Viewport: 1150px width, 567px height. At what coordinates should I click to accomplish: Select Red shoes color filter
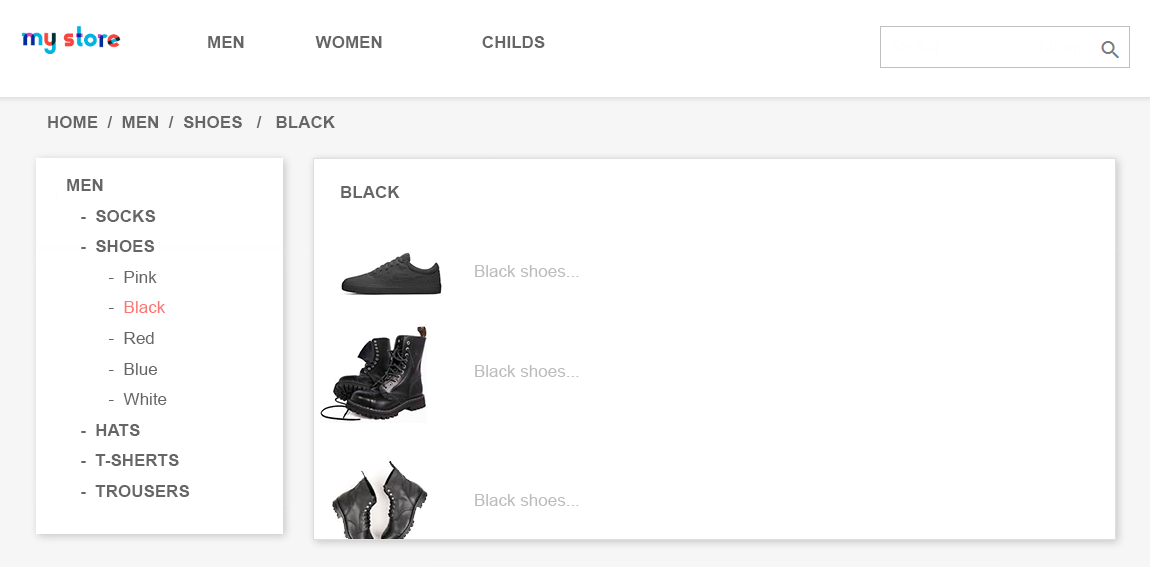[139, 338]
